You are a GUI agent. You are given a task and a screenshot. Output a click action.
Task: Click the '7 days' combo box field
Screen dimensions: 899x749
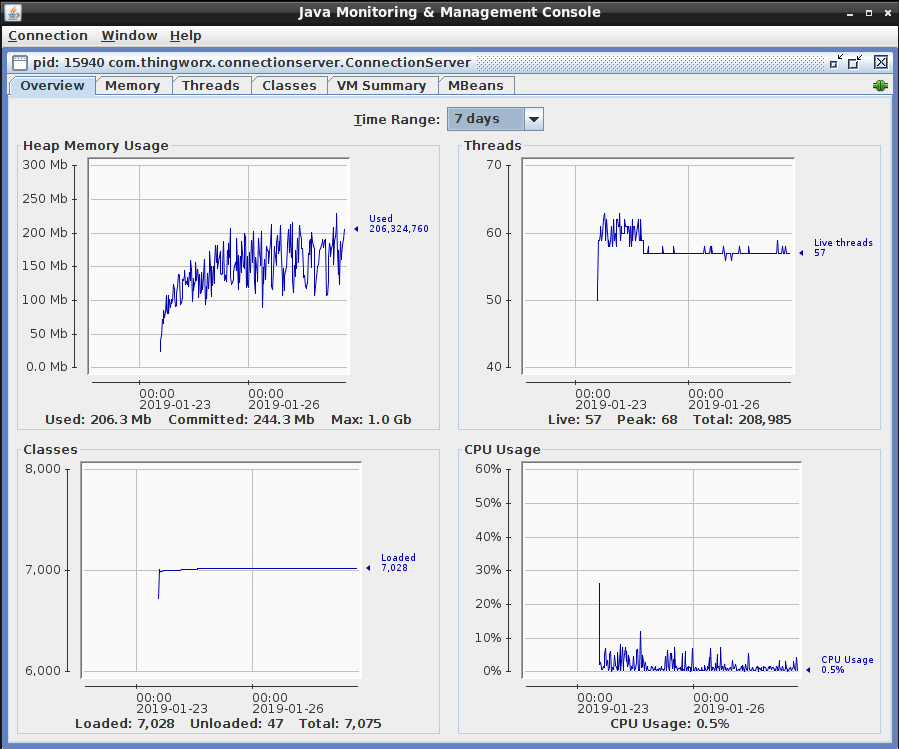485,119
